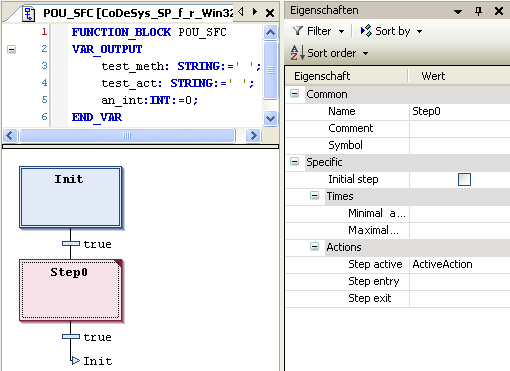Toggle the Initial step checkbox
Screen dimensions: 510x371
pyautogui.click(x=464, y=179)
